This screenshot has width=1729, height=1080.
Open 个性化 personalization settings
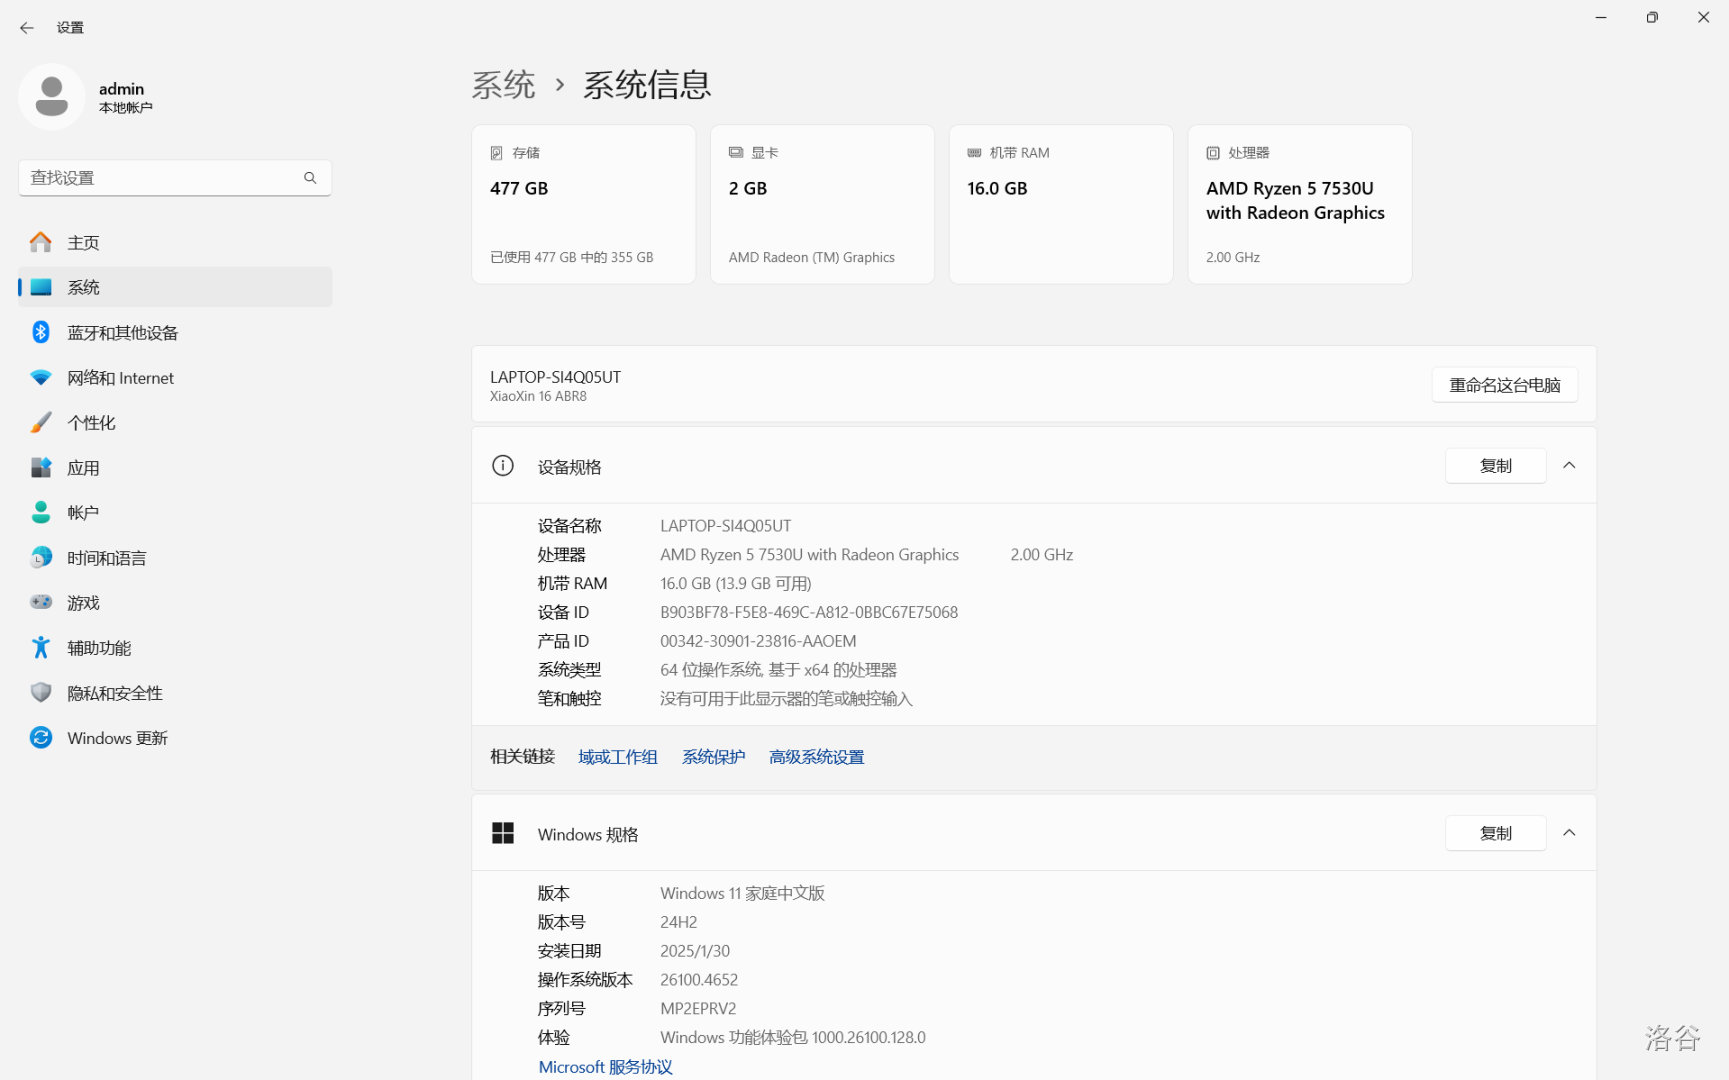click(x=91, y=423)
